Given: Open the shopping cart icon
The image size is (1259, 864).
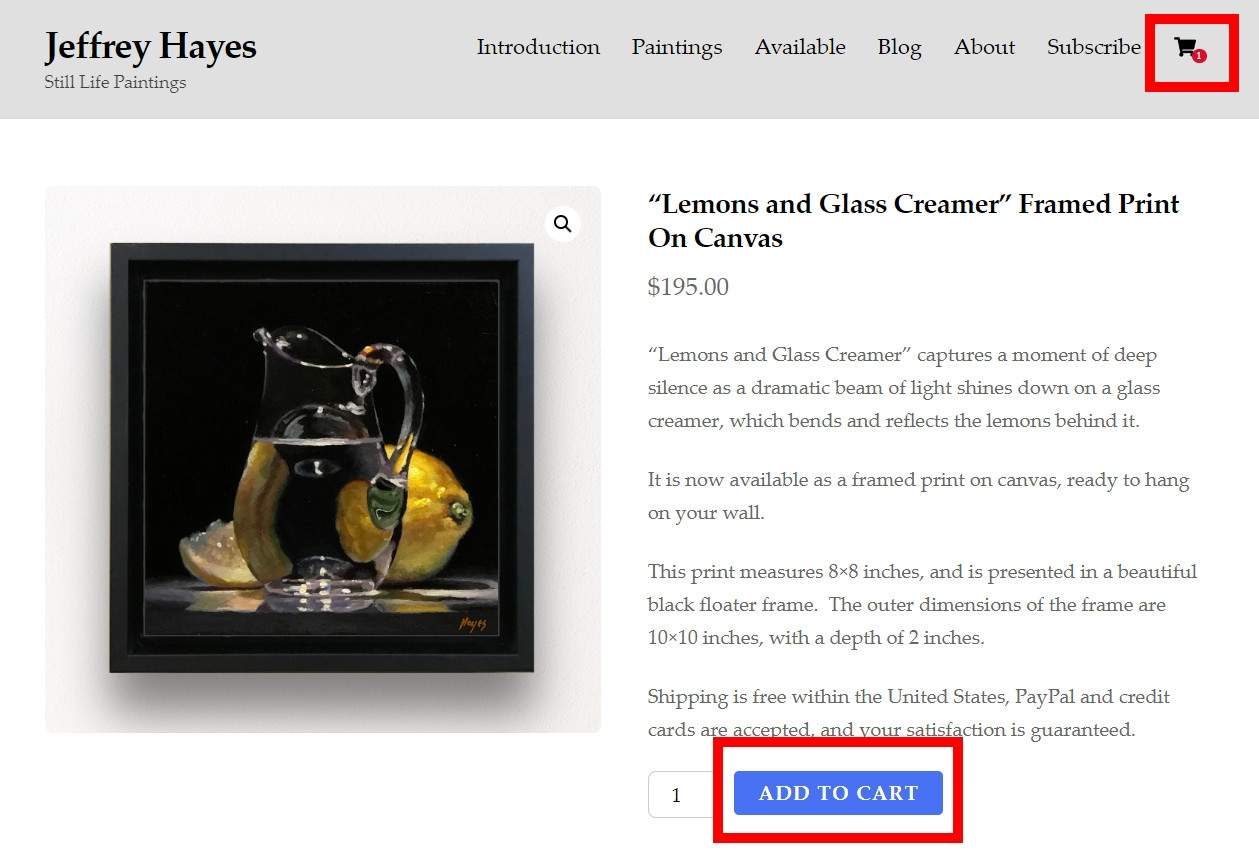Looking at the screenshot, I should 1185,47.
